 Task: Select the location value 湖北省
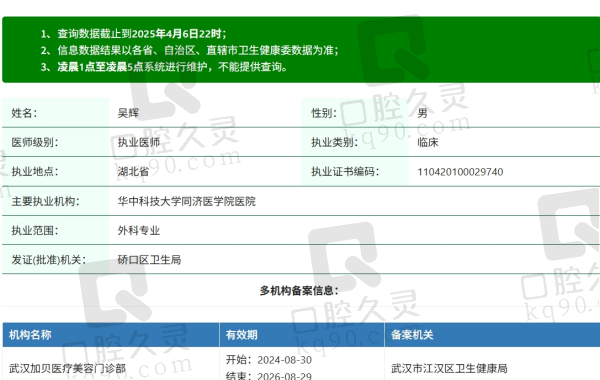coord(133,171)
